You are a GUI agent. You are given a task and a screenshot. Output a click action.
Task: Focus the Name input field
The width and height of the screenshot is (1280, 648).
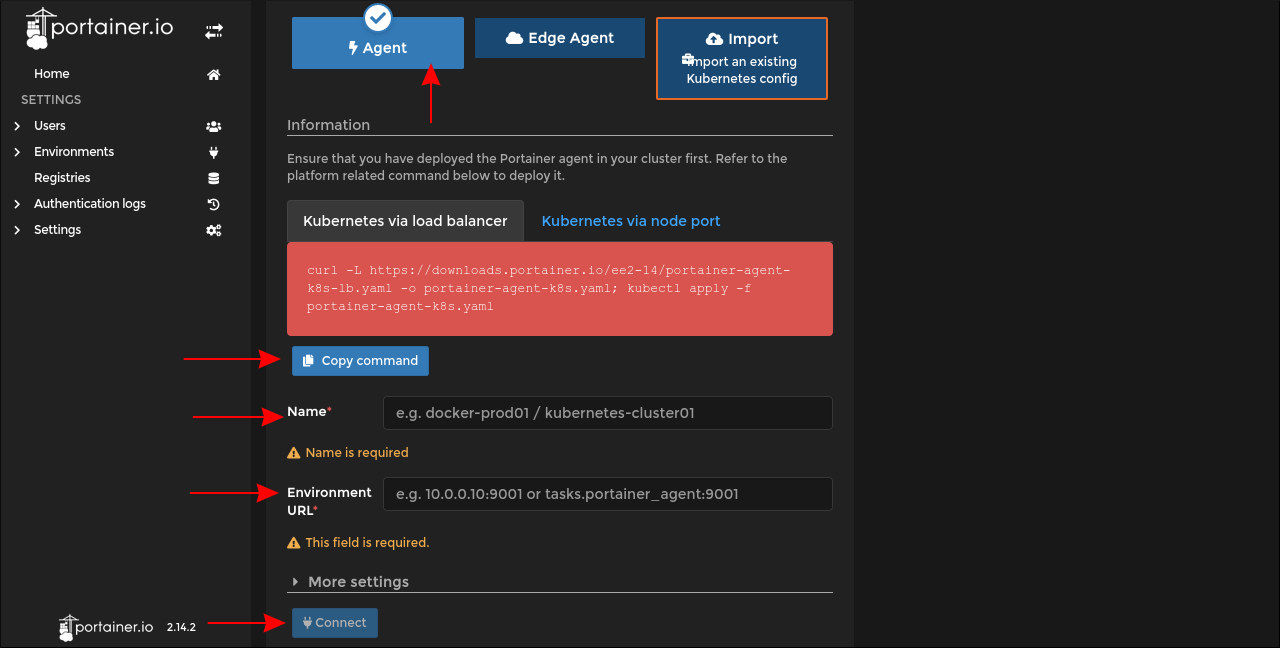coord(608,413)
